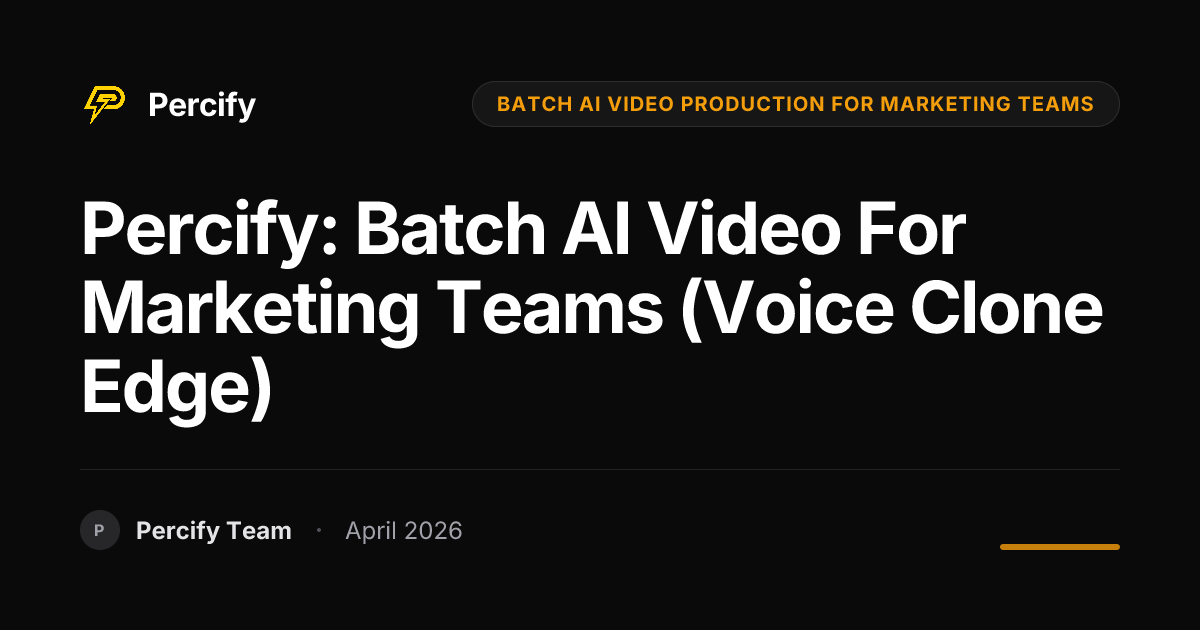The width and height of the screenshot is (1200, 630).
Task: Click the word "Percify:" in the headline
Action: (x=210, y=229)
